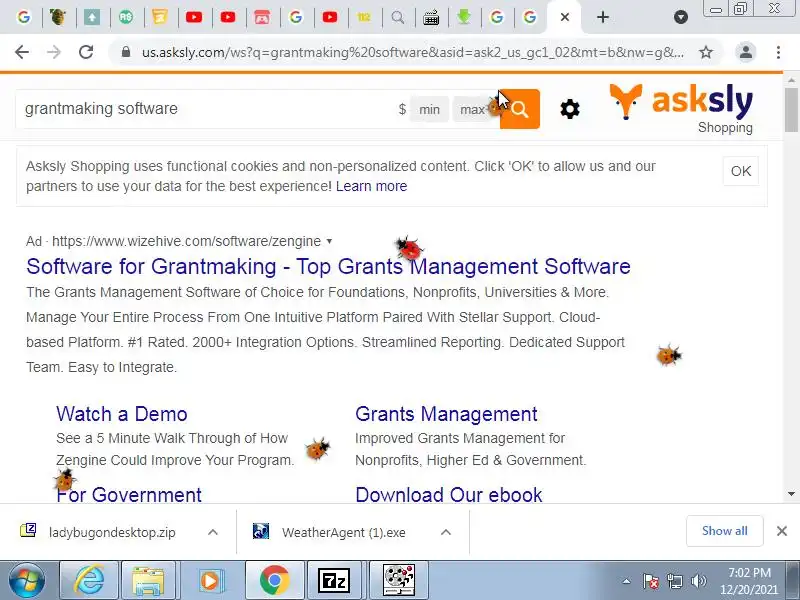Open File Explorer from the taskbar

(x=147, y=581)
